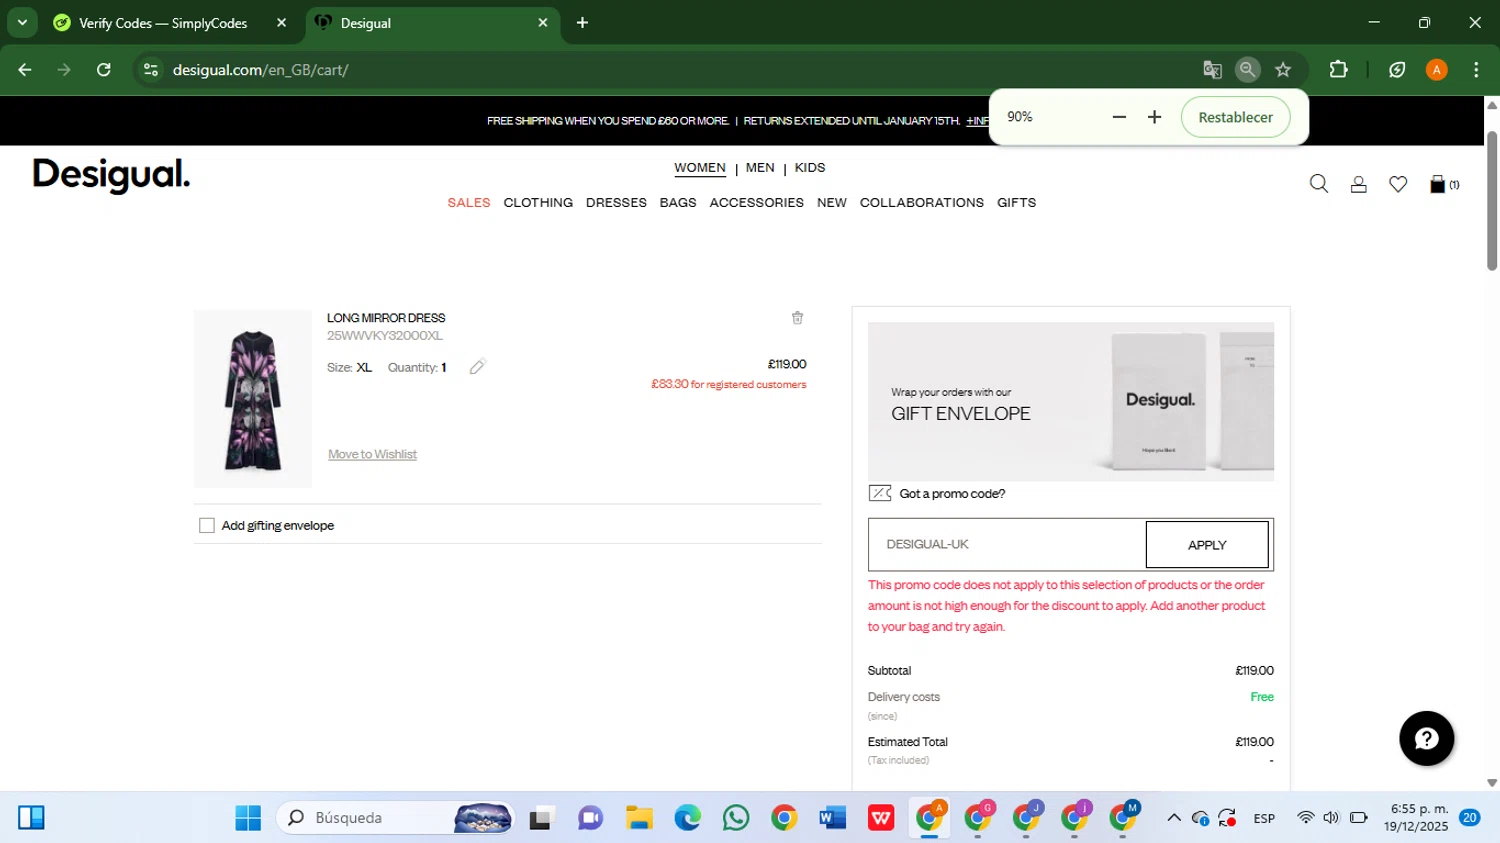Click the page vertical scrollbar

[1492, 200]
